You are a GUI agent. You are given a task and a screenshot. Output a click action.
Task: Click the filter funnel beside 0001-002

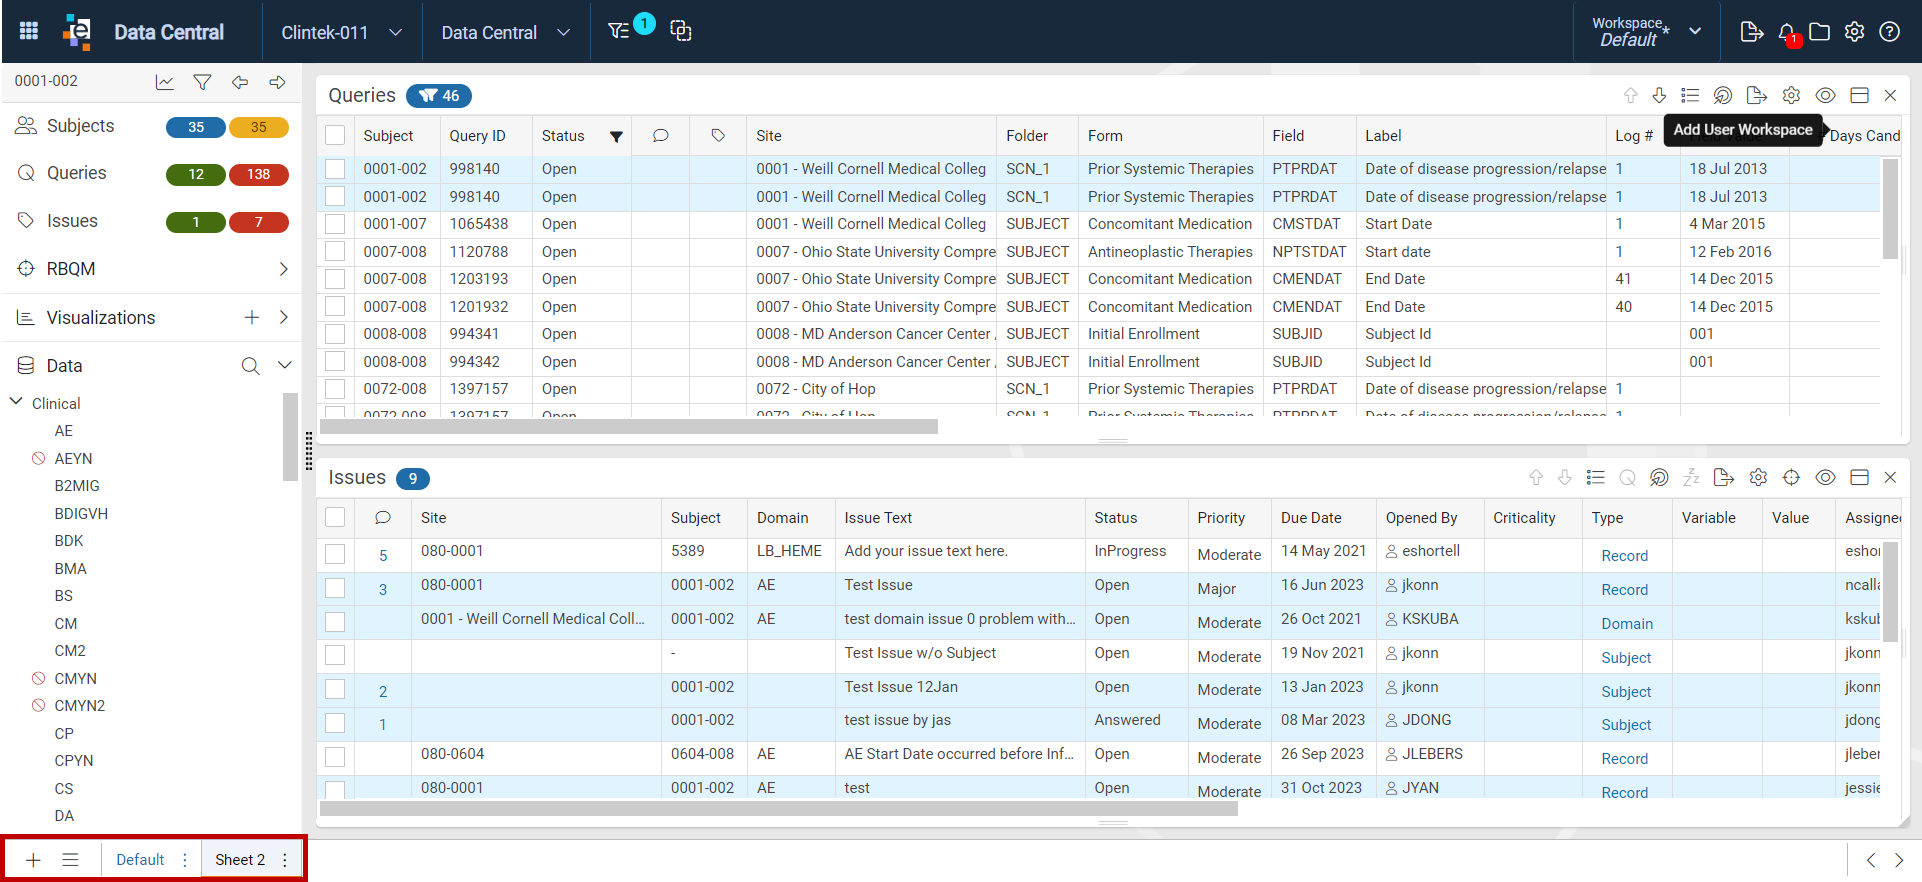pos(202,82)
